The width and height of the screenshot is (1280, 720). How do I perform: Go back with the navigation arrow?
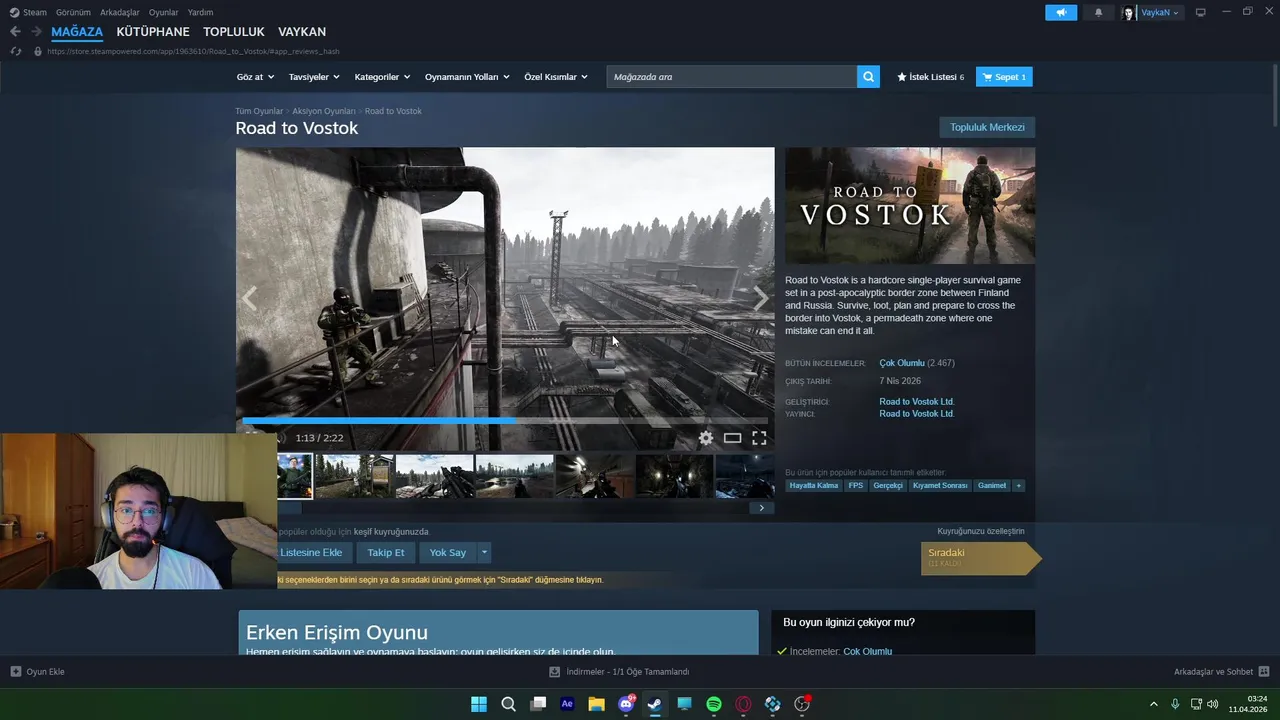[x=15, y=31]
